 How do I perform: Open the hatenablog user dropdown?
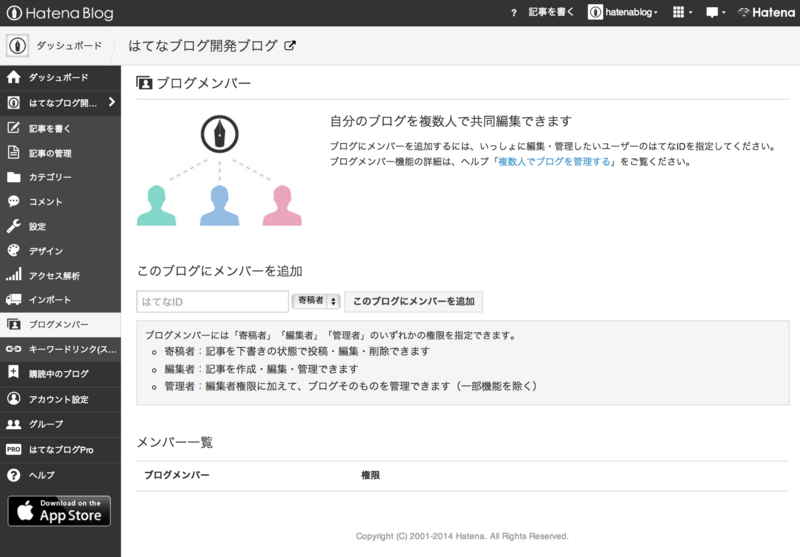point(622,12)
